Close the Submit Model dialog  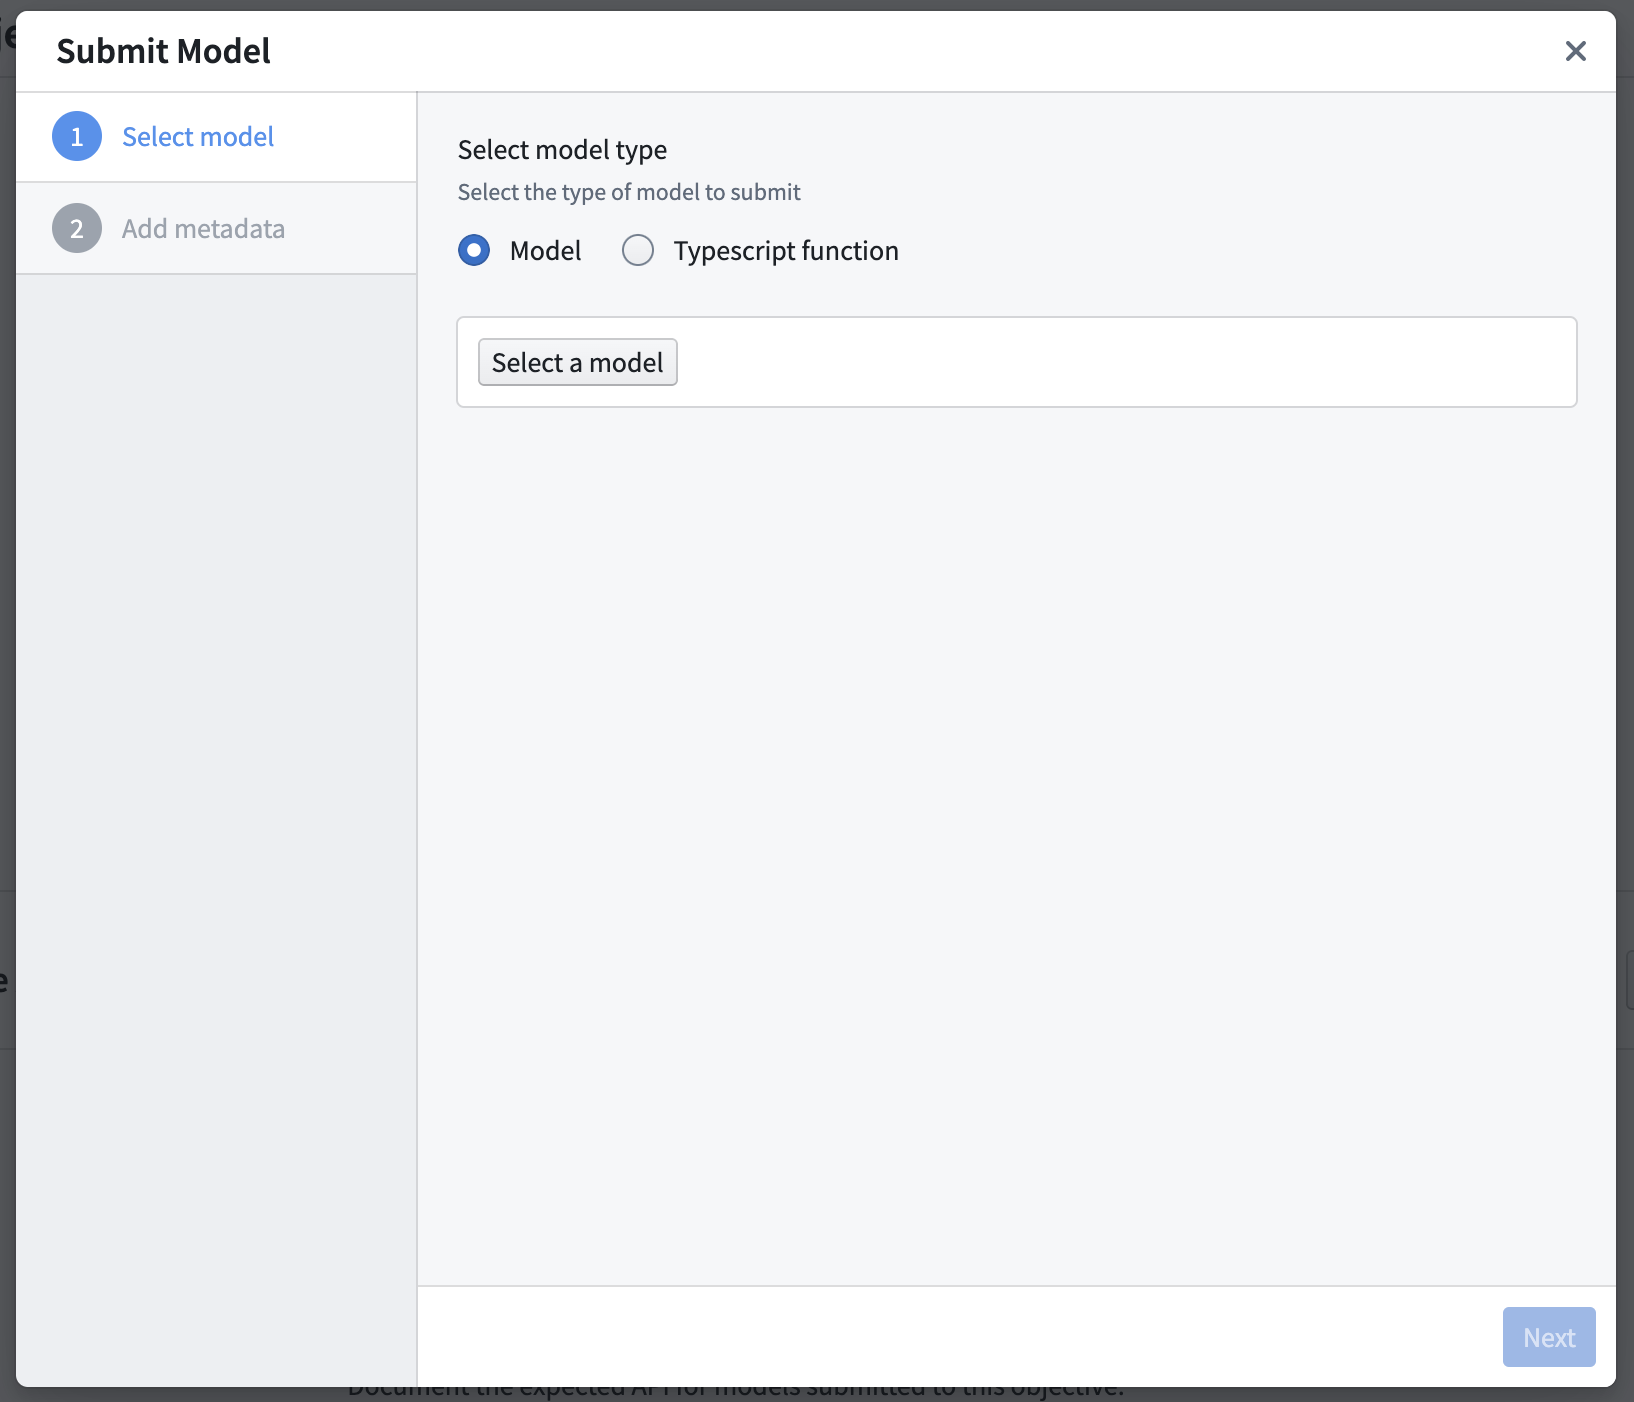1575,51
